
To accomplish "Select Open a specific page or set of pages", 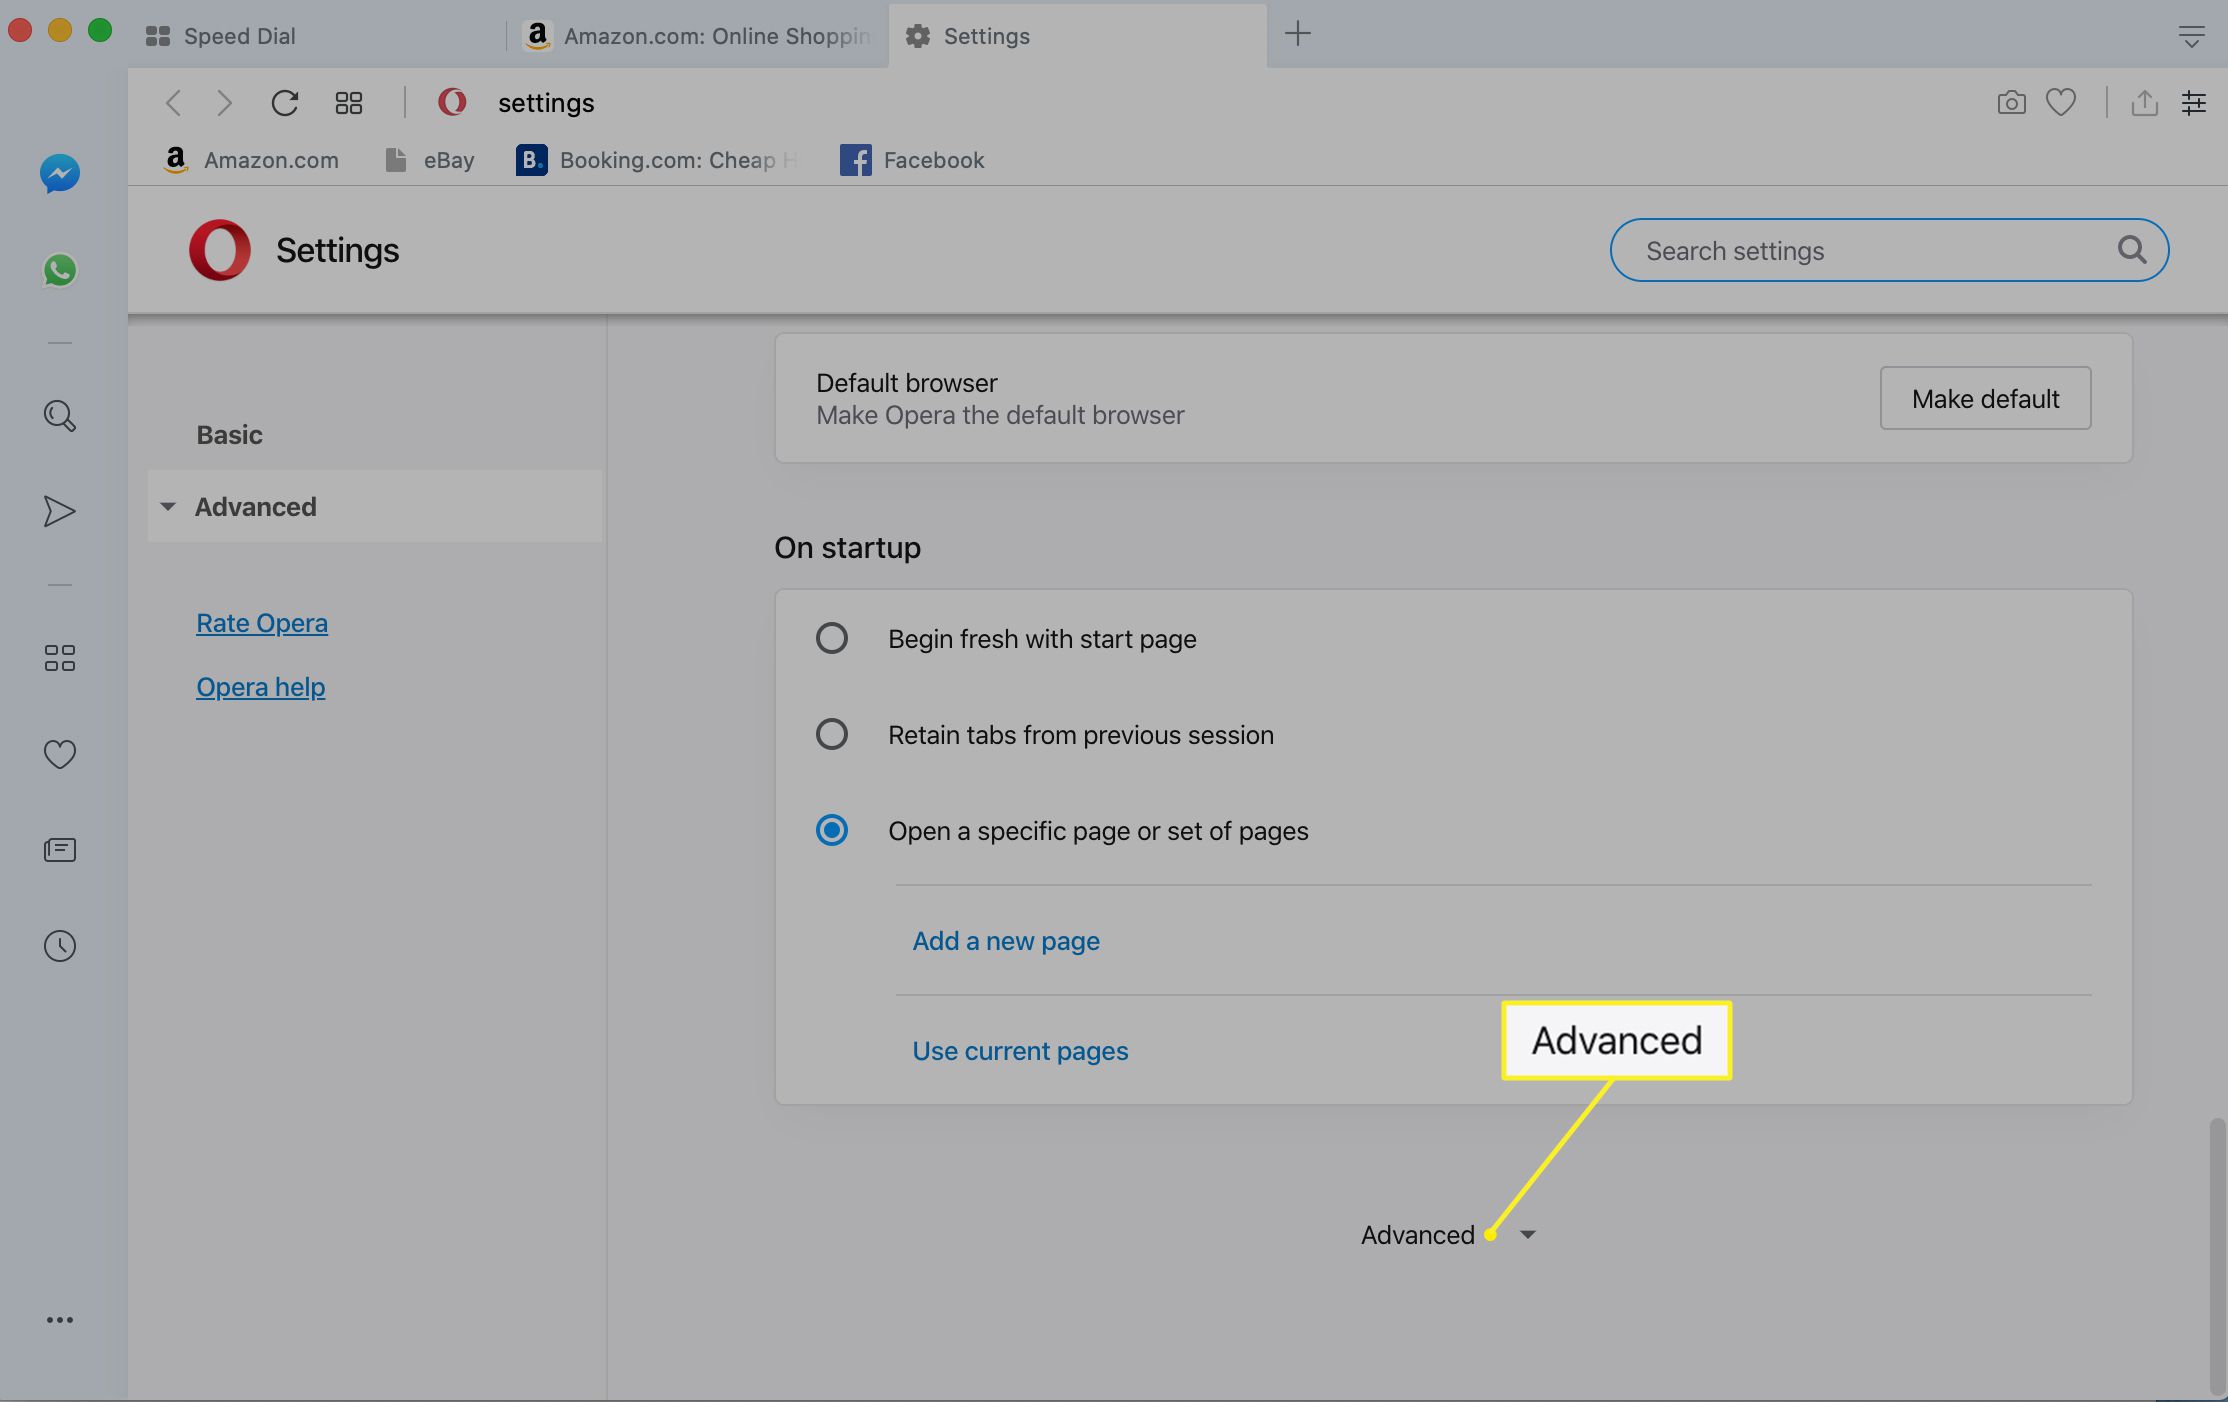I will click(832, 830).
